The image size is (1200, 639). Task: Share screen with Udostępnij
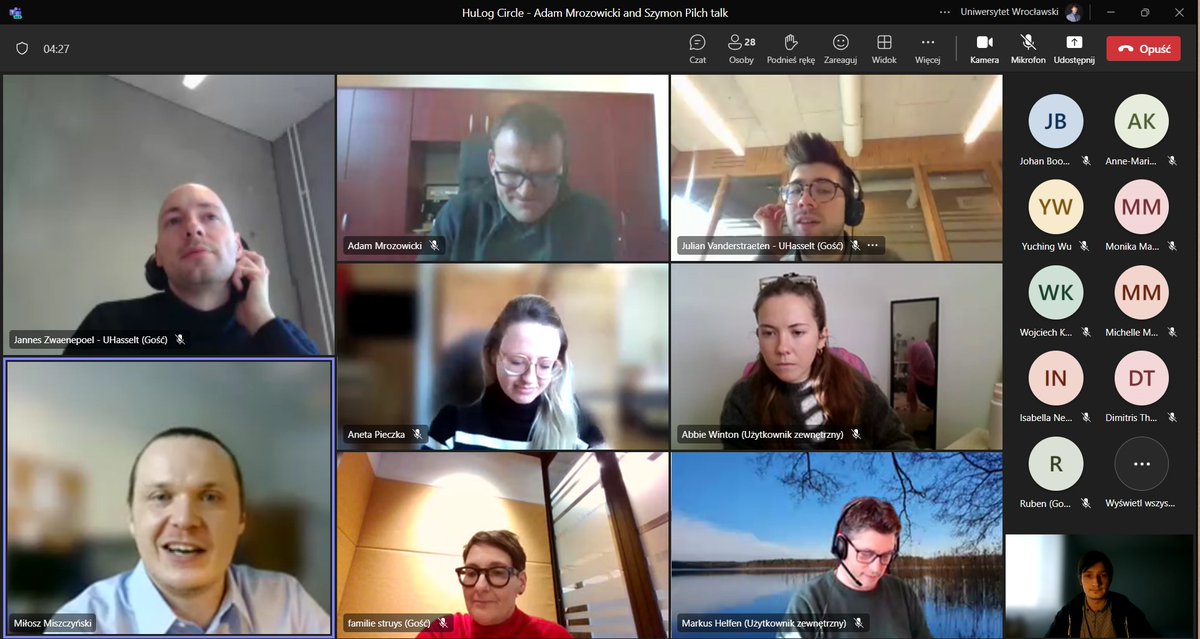click(x=1074, y=48)
